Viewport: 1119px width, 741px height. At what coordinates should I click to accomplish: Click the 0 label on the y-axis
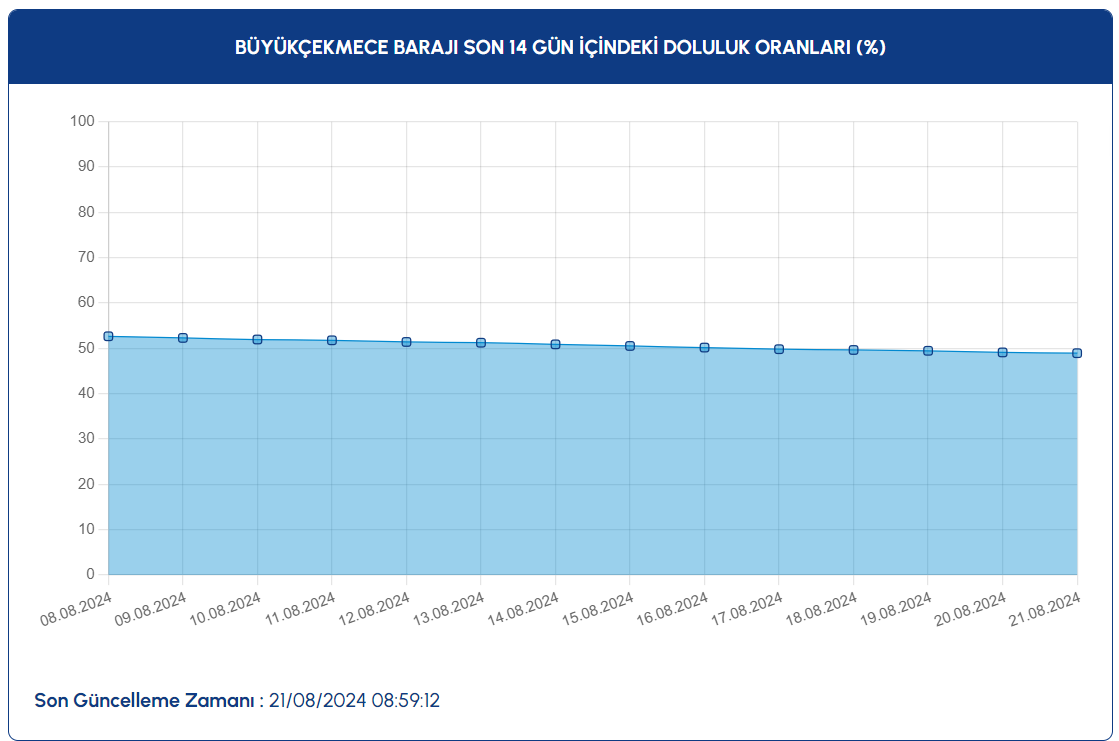pyautogui.click(x=90, y=575)
